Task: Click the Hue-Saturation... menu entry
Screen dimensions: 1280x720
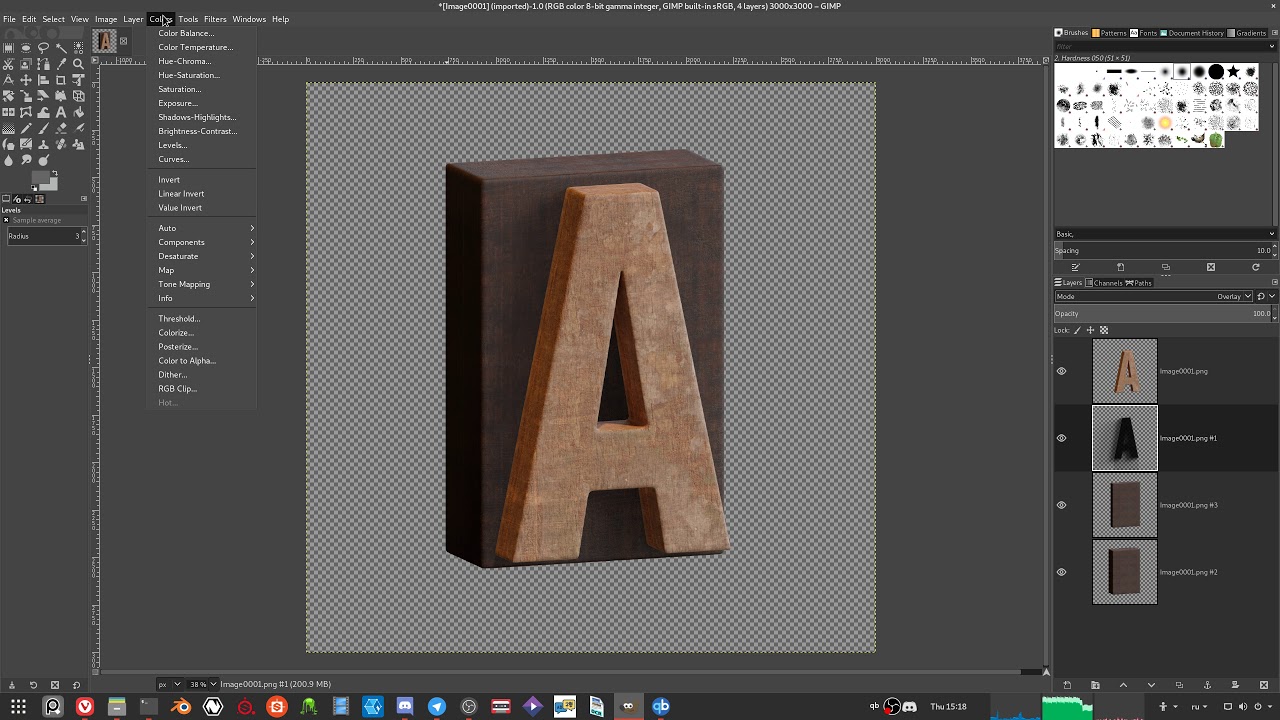Action: [x=189, y=75]
